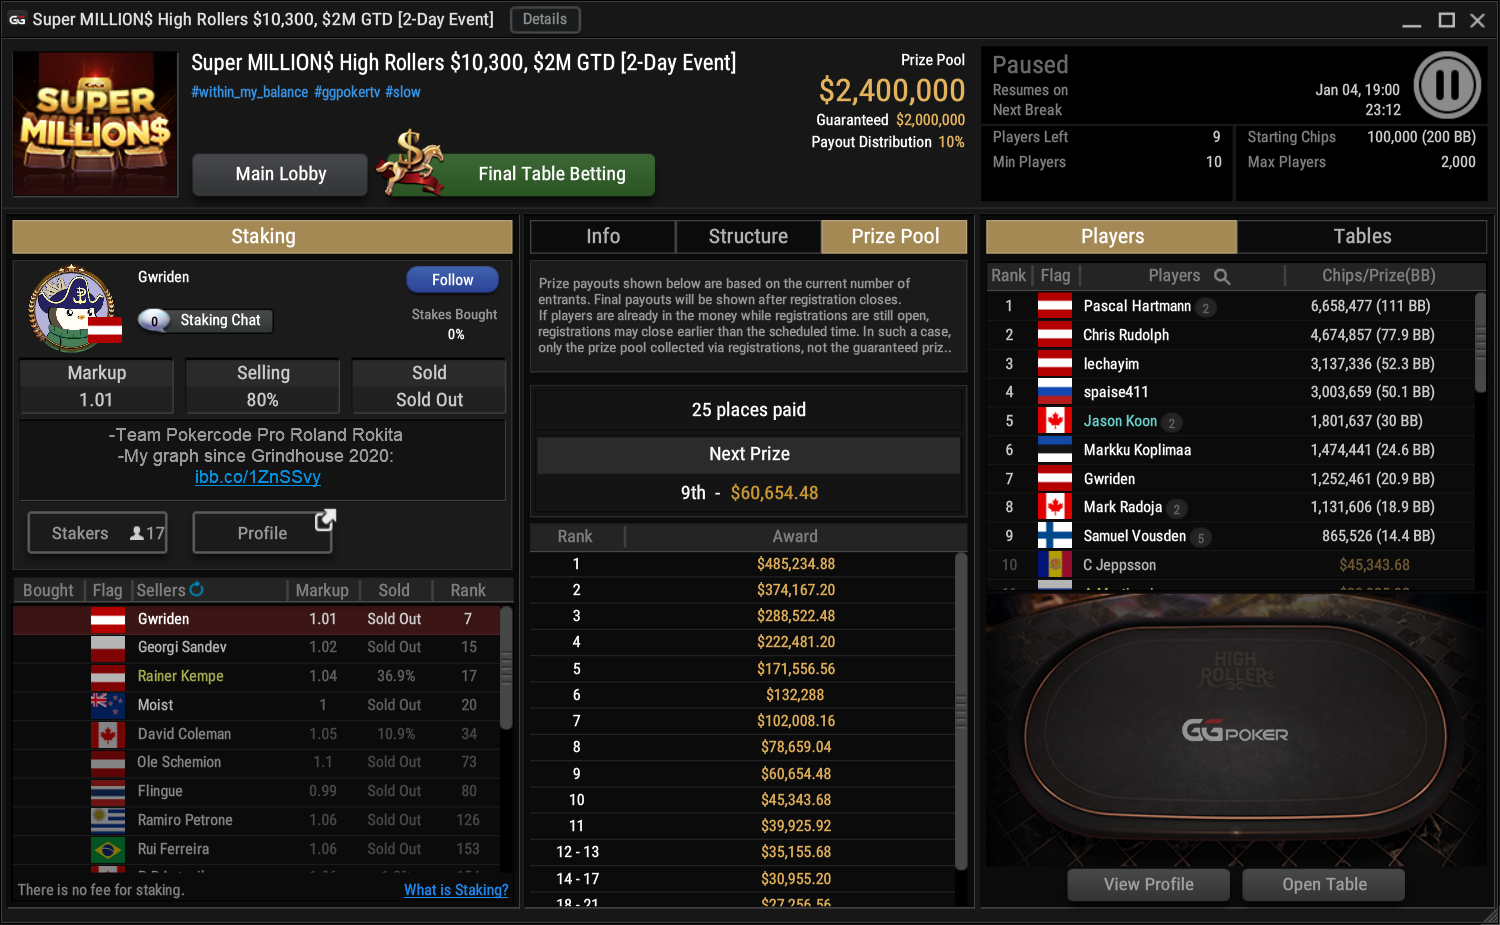
Task: Sort sellers by Markup column
Action: [x=322, y=590]
